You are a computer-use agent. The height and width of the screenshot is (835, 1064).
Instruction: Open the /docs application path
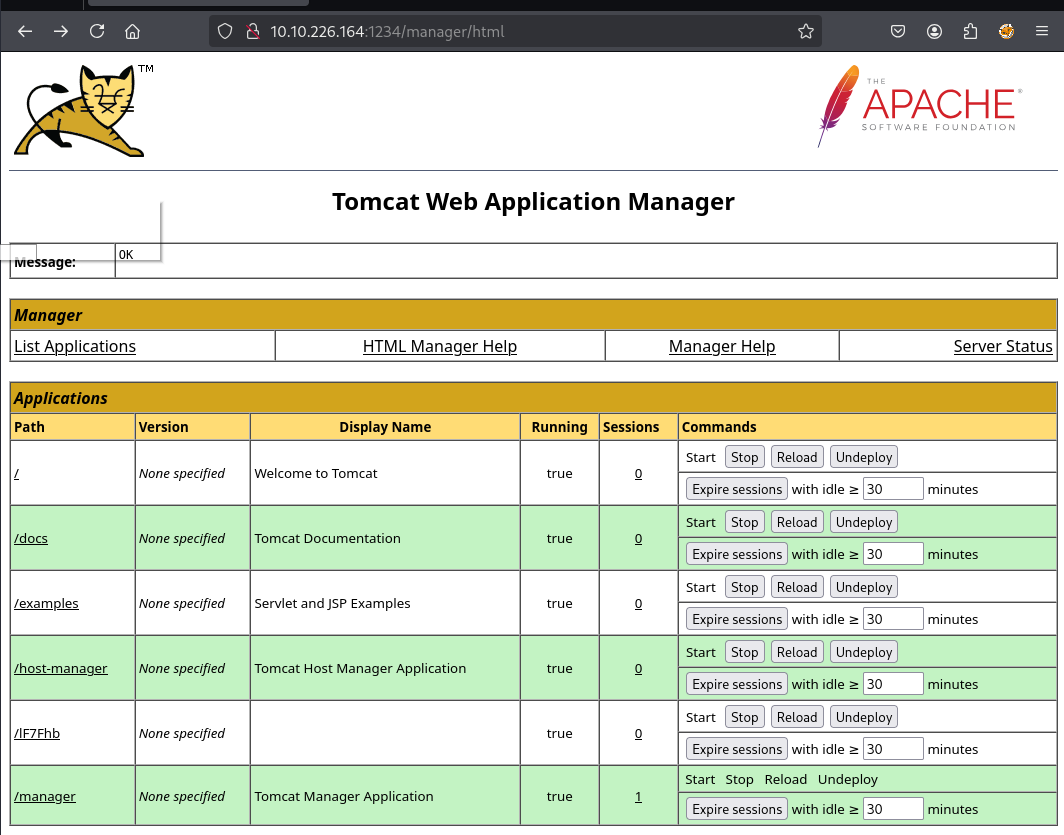click(31, 539)
